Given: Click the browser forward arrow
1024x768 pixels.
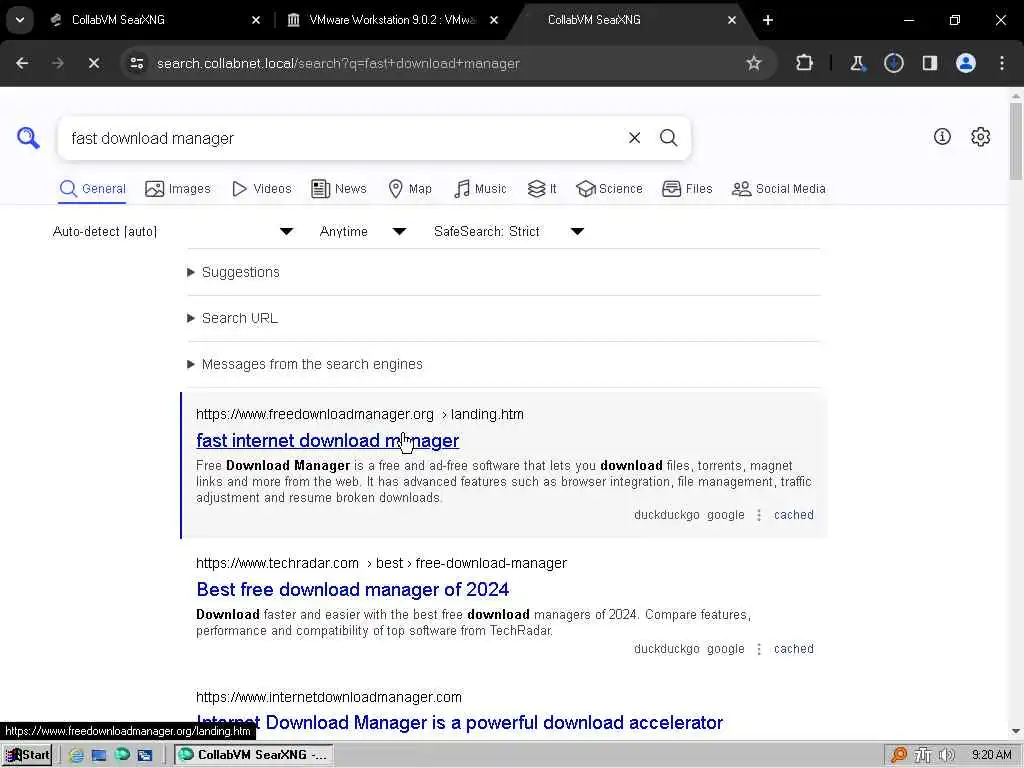Looking at the screenshot, I should (57, 63).
